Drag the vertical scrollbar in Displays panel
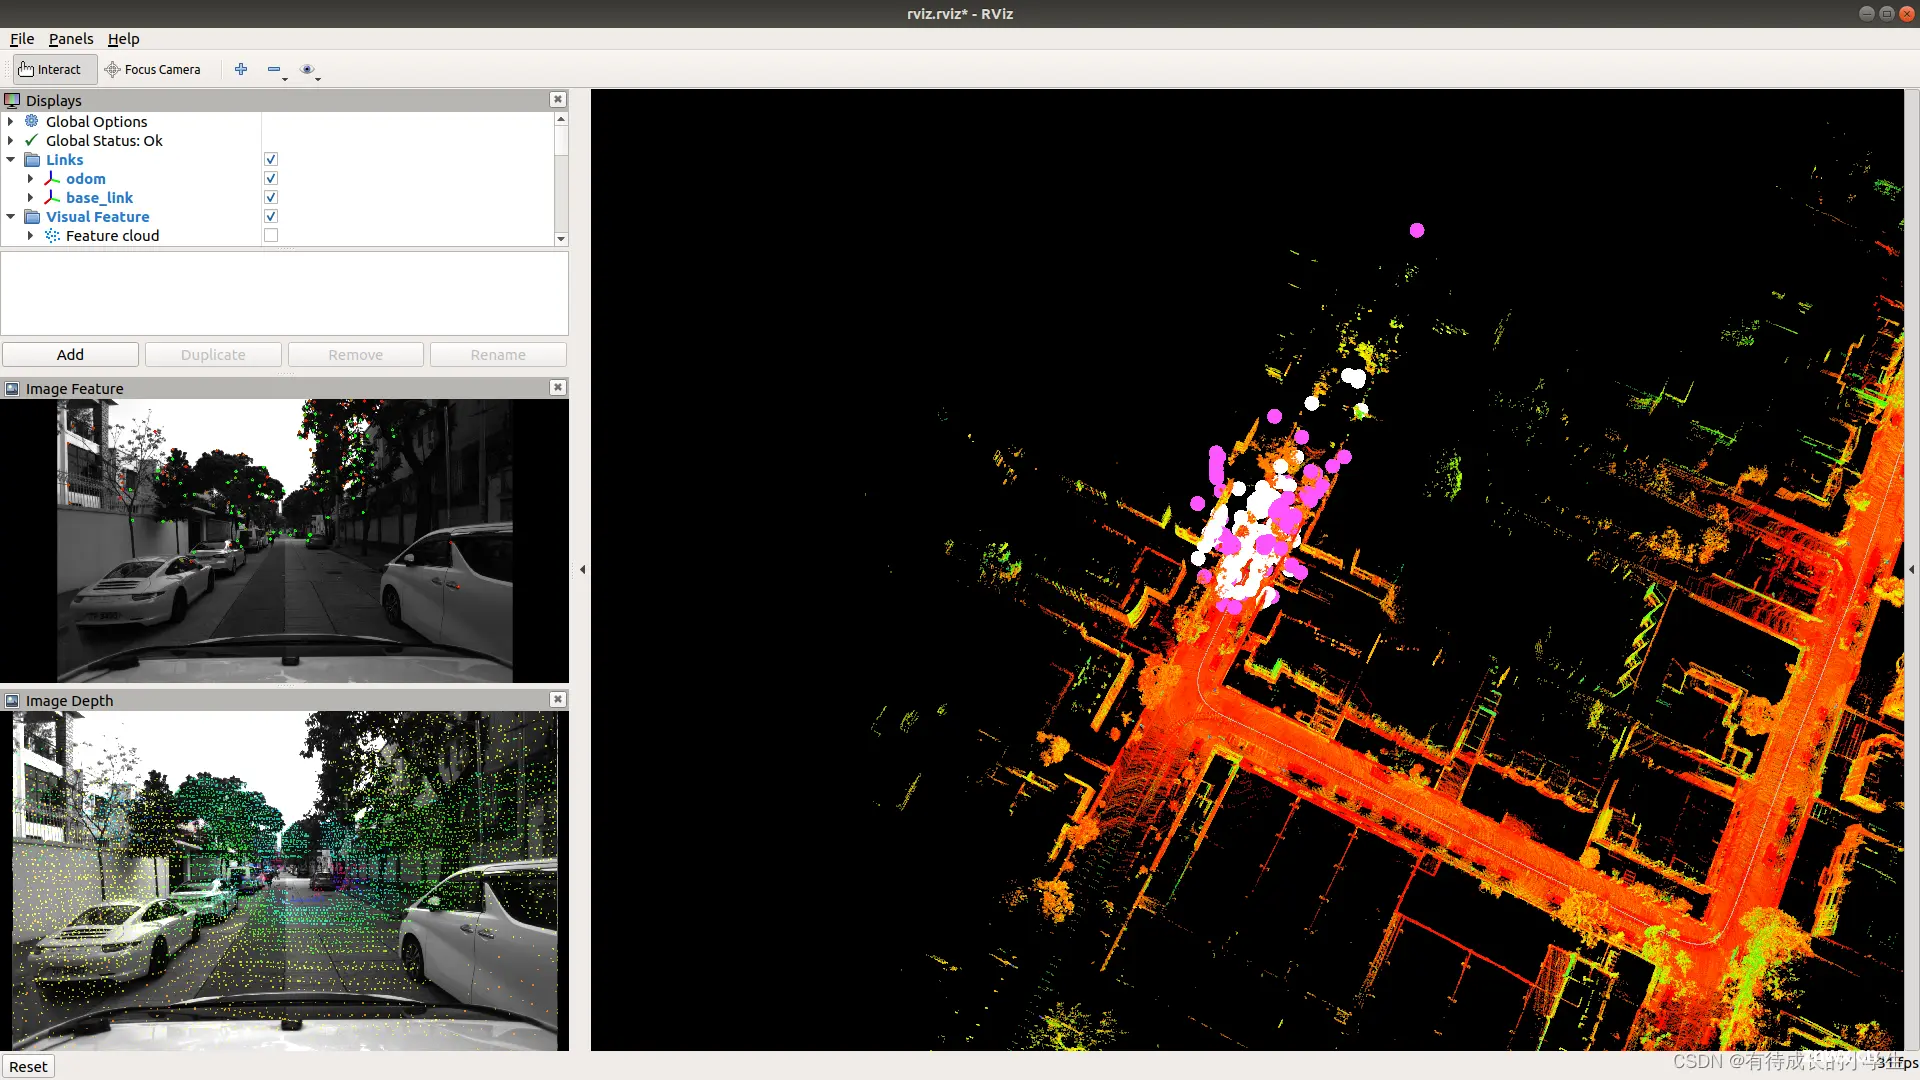Viewport: 1920px width, 1080px height. point(562,142)
